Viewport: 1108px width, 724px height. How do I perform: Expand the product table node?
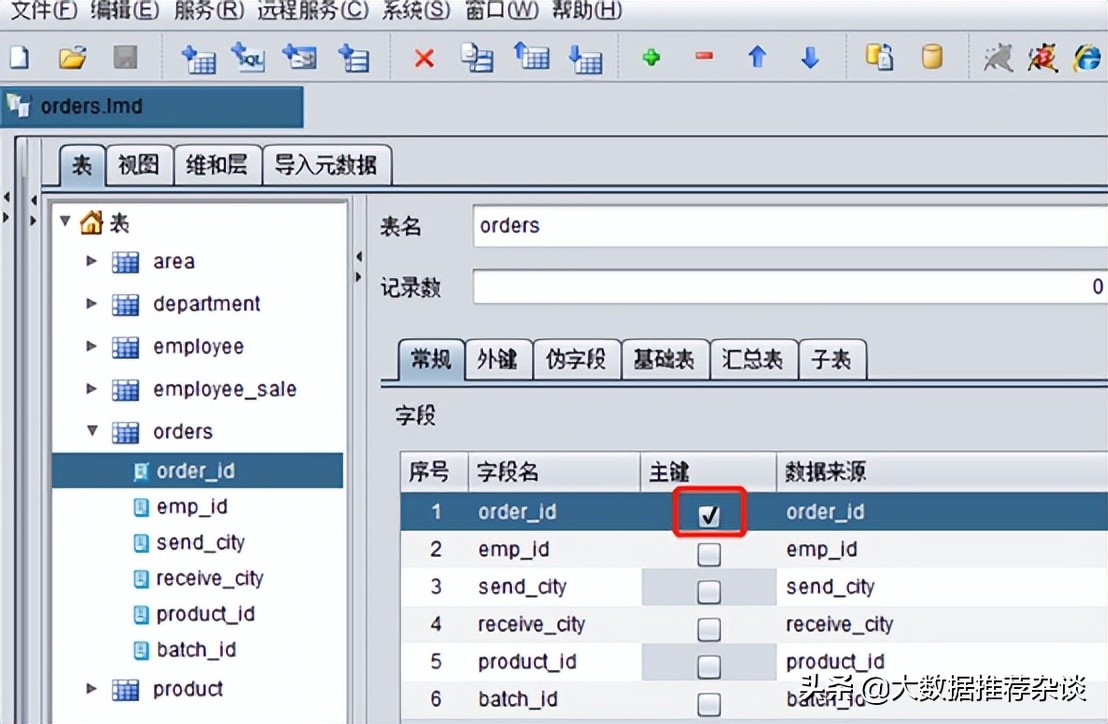pos(91,688)
